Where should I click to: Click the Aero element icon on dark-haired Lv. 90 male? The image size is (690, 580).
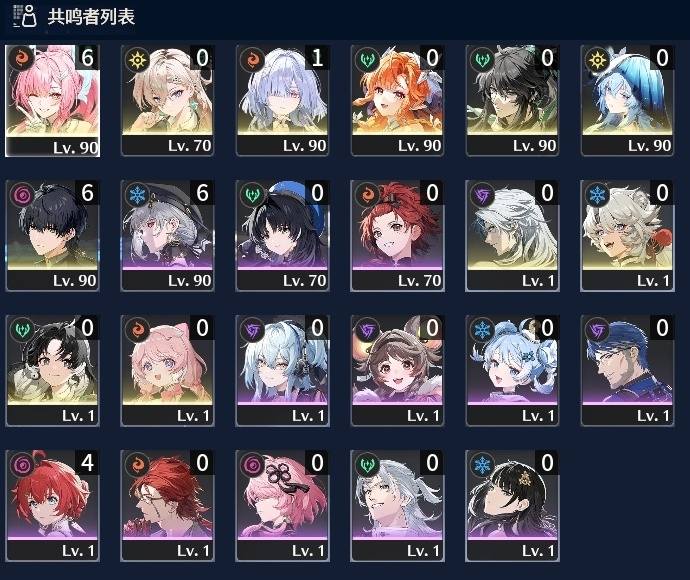click(x=482, y=60)
